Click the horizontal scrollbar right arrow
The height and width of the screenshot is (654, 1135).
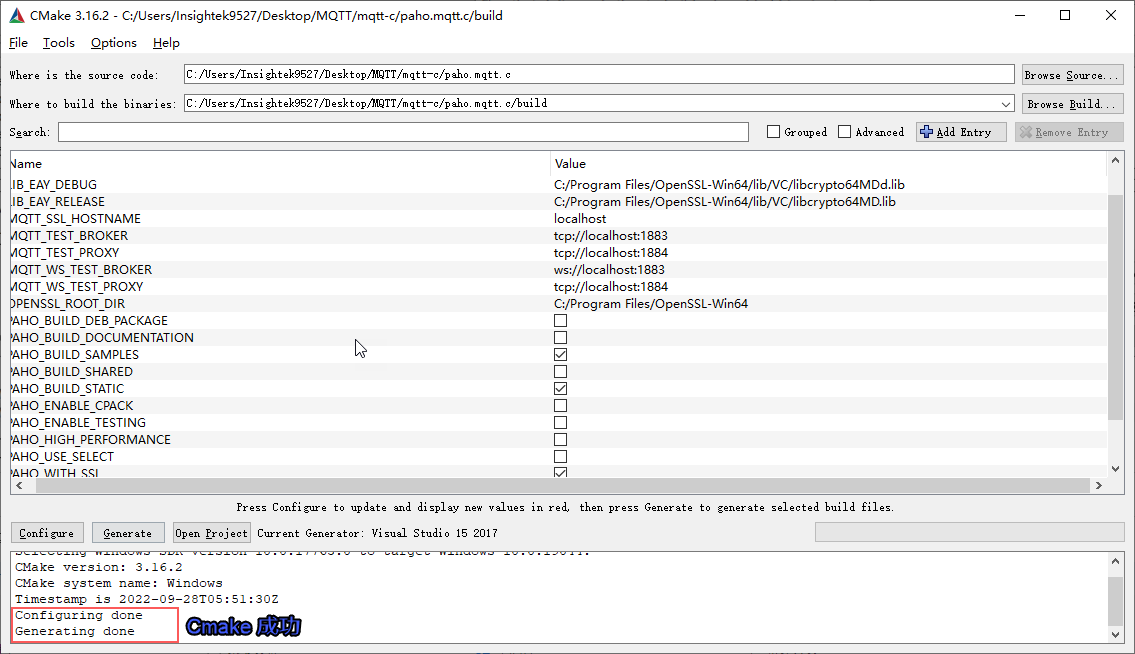(x=1099, y=485)
